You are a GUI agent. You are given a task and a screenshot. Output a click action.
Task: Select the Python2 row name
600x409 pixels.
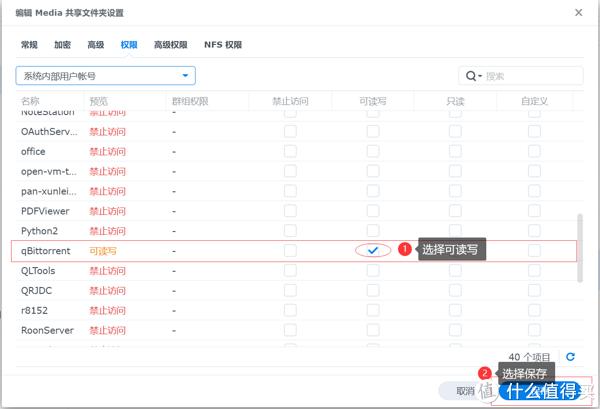(x=39, y=231)
